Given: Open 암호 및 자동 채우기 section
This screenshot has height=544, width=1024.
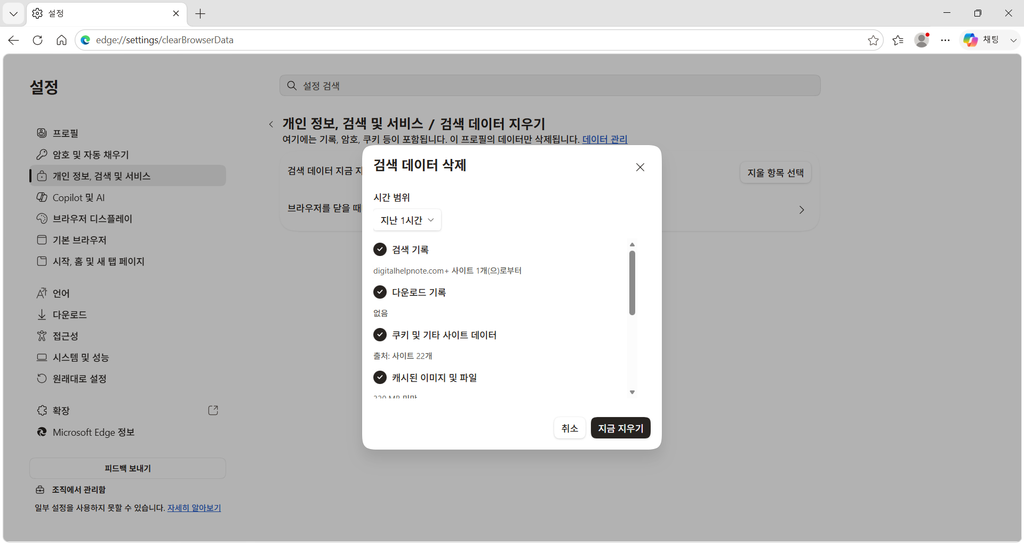Looking at the screenshot, I should tap(128, 155).
